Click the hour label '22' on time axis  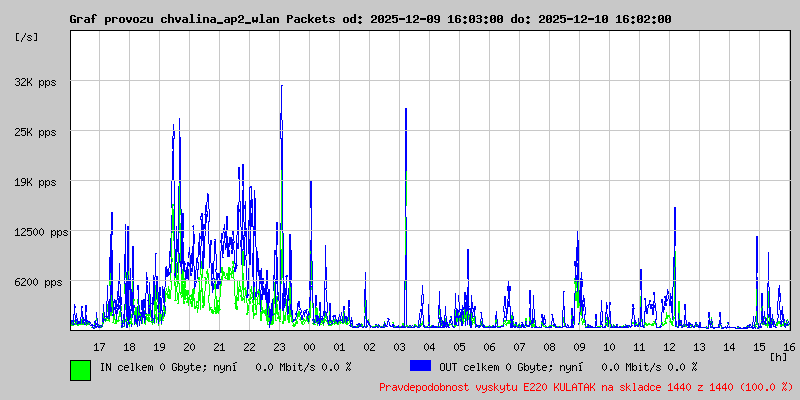pyautogui.click(x=249, y=347)
